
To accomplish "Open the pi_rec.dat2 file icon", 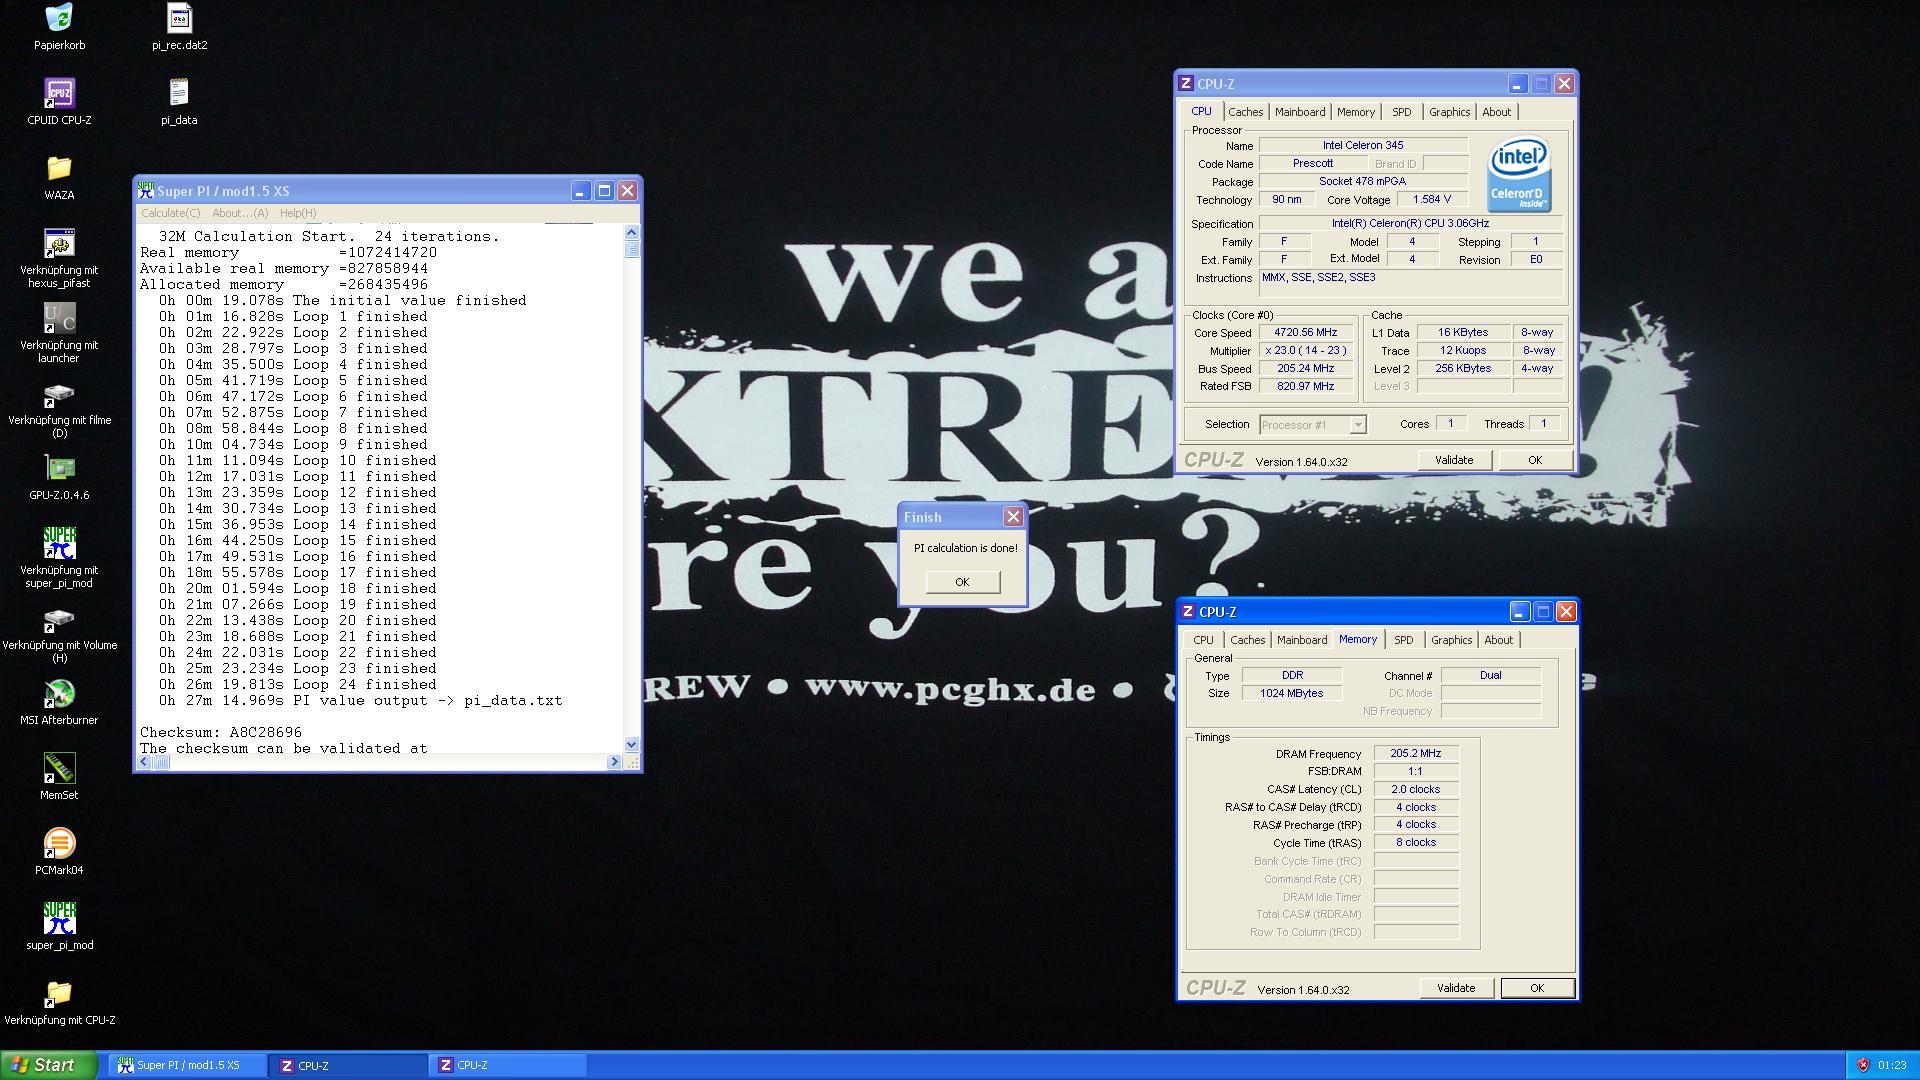I will click(179, 17).
